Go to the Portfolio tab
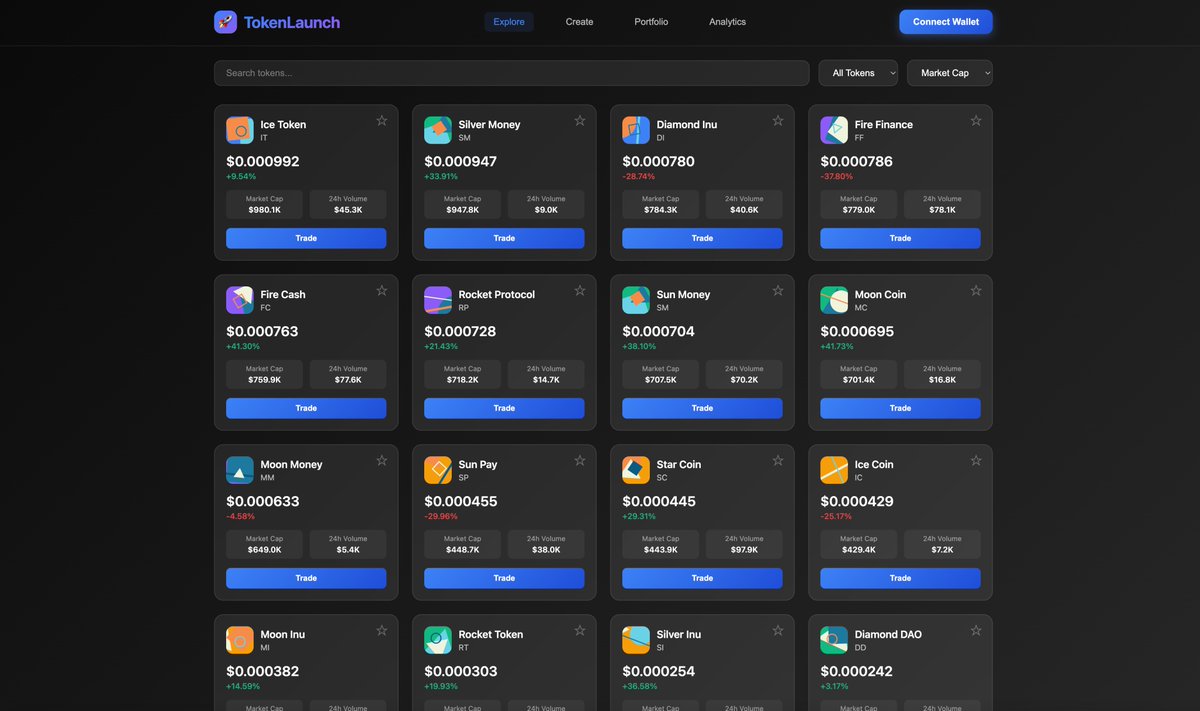 pyautogui.click(x=651, y=22)
